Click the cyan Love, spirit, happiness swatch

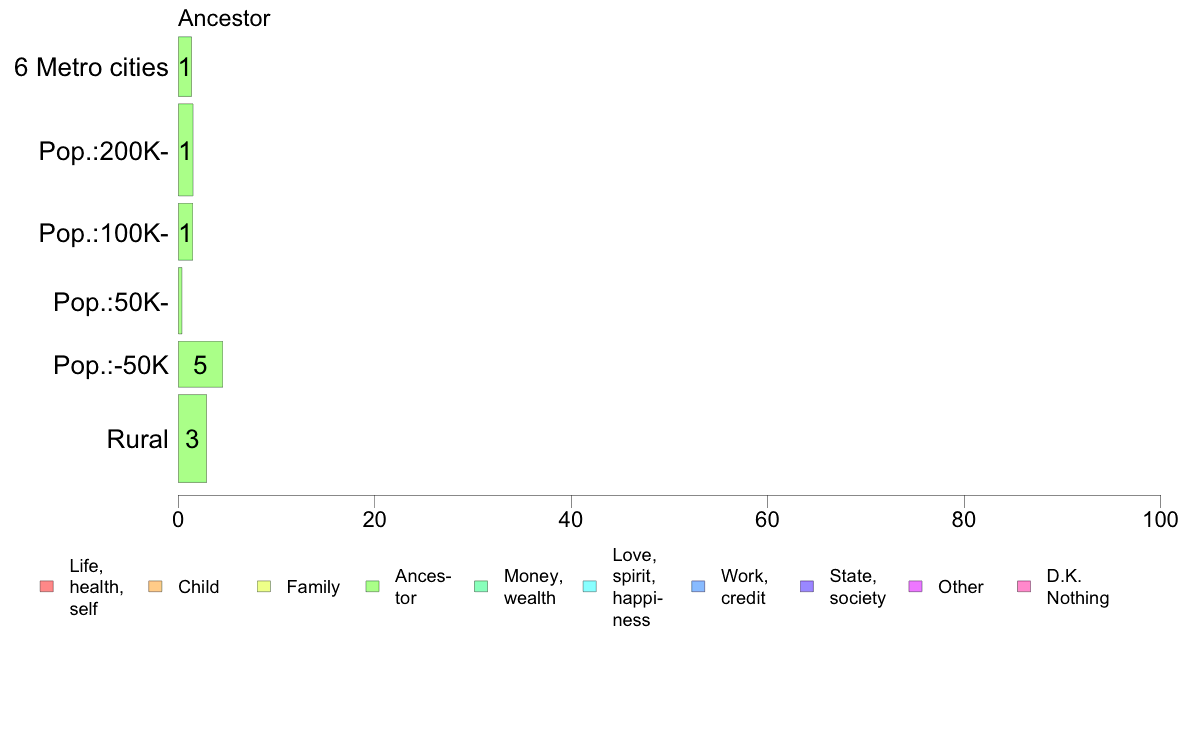(589, 587)
